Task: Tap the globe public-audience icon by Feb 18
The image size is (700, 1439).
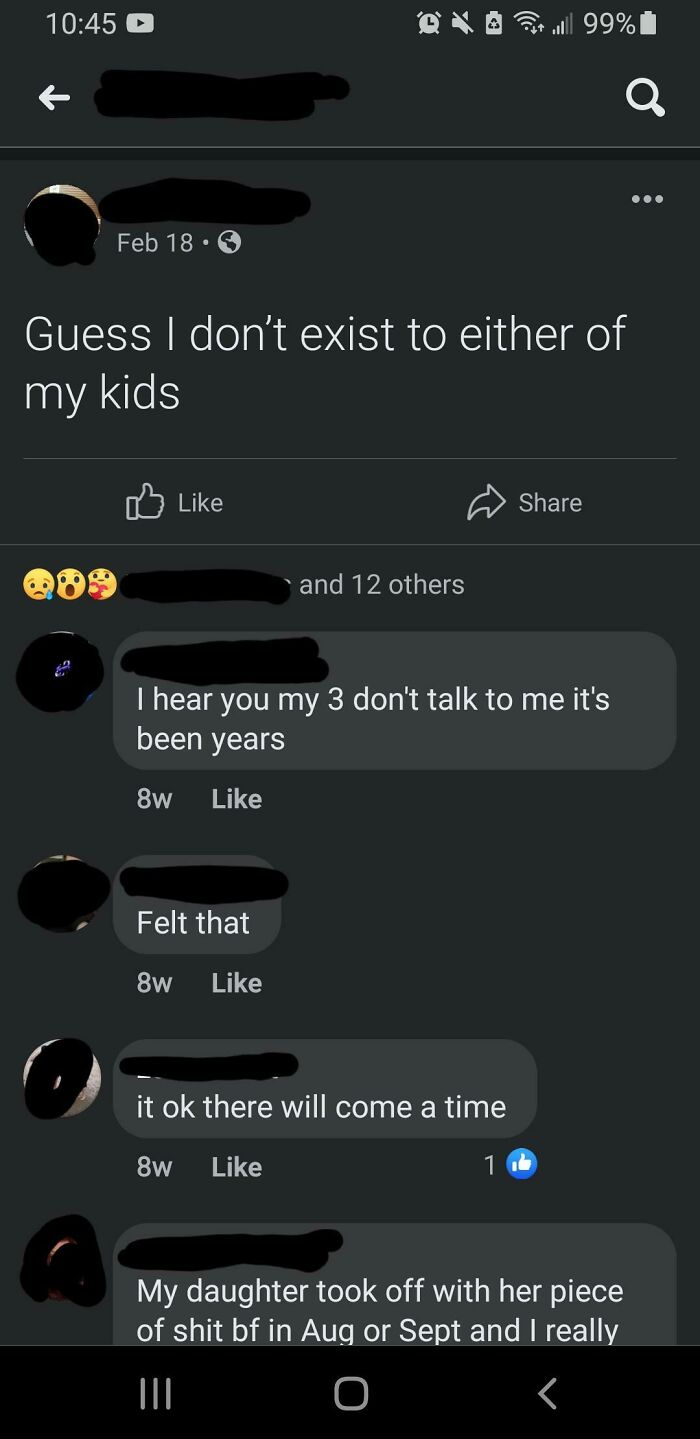Action: pyautogui.click(x=229, y=242)
